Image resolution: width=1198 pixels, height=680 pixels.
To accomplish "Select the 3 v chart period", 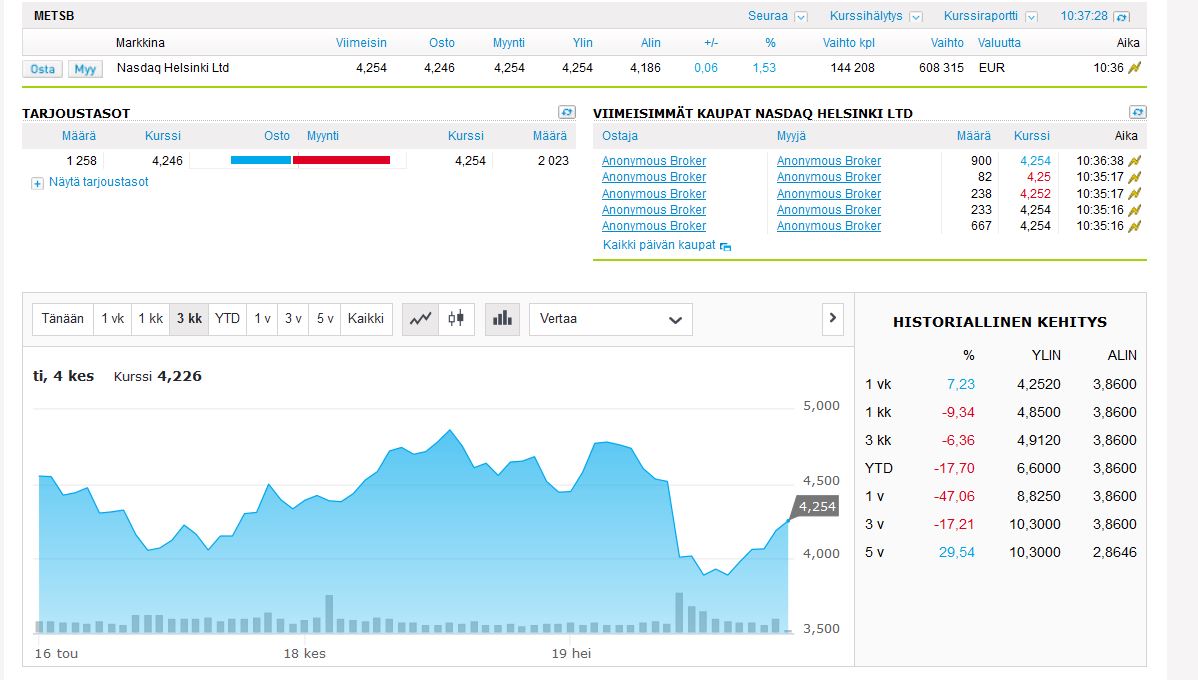I will click(293, 319).
